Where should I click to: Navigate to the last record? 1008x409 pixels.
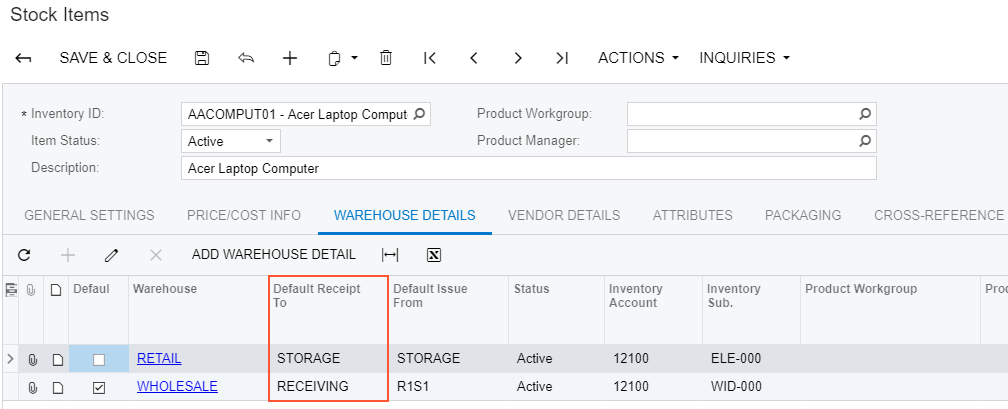pos(562,58)
